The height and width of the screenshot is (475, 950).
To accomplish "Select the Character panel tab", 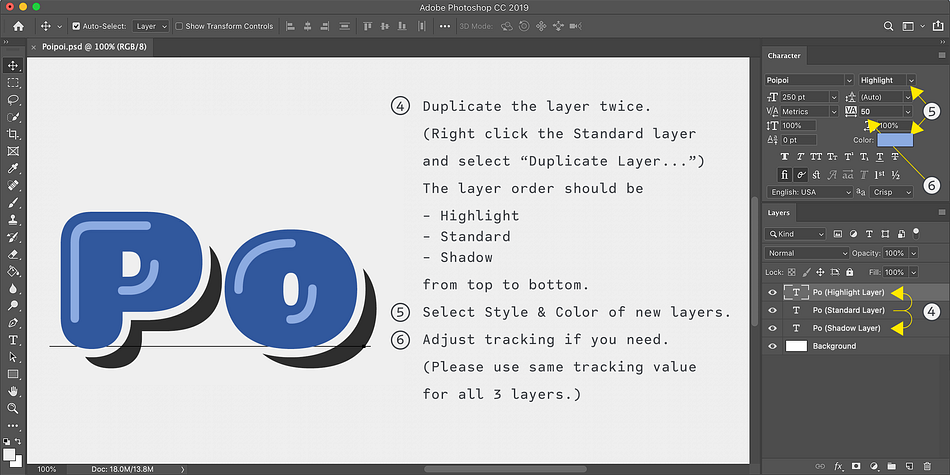I will (784, 56).
